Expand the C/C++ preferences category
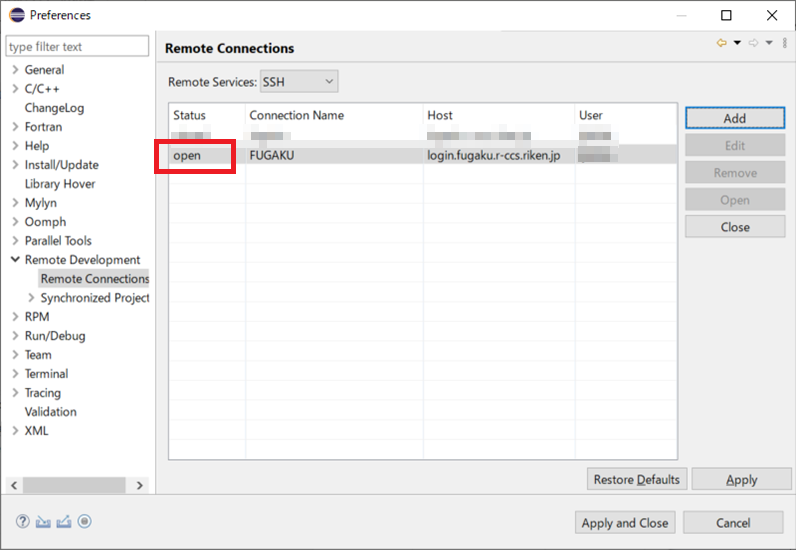796x550 pixels. tap(14, 89)
